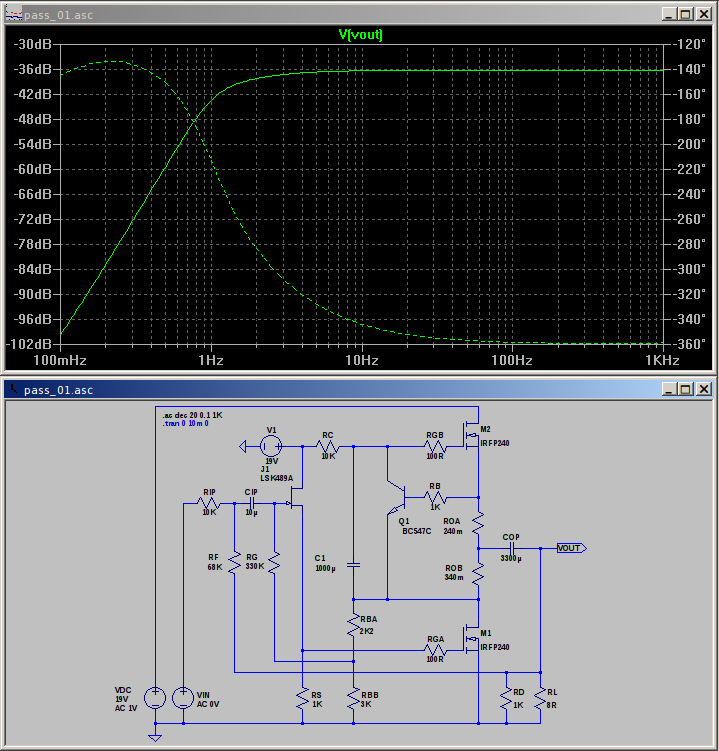
Task: Select resistor RB 1K symbol
Action: (435, 498)
